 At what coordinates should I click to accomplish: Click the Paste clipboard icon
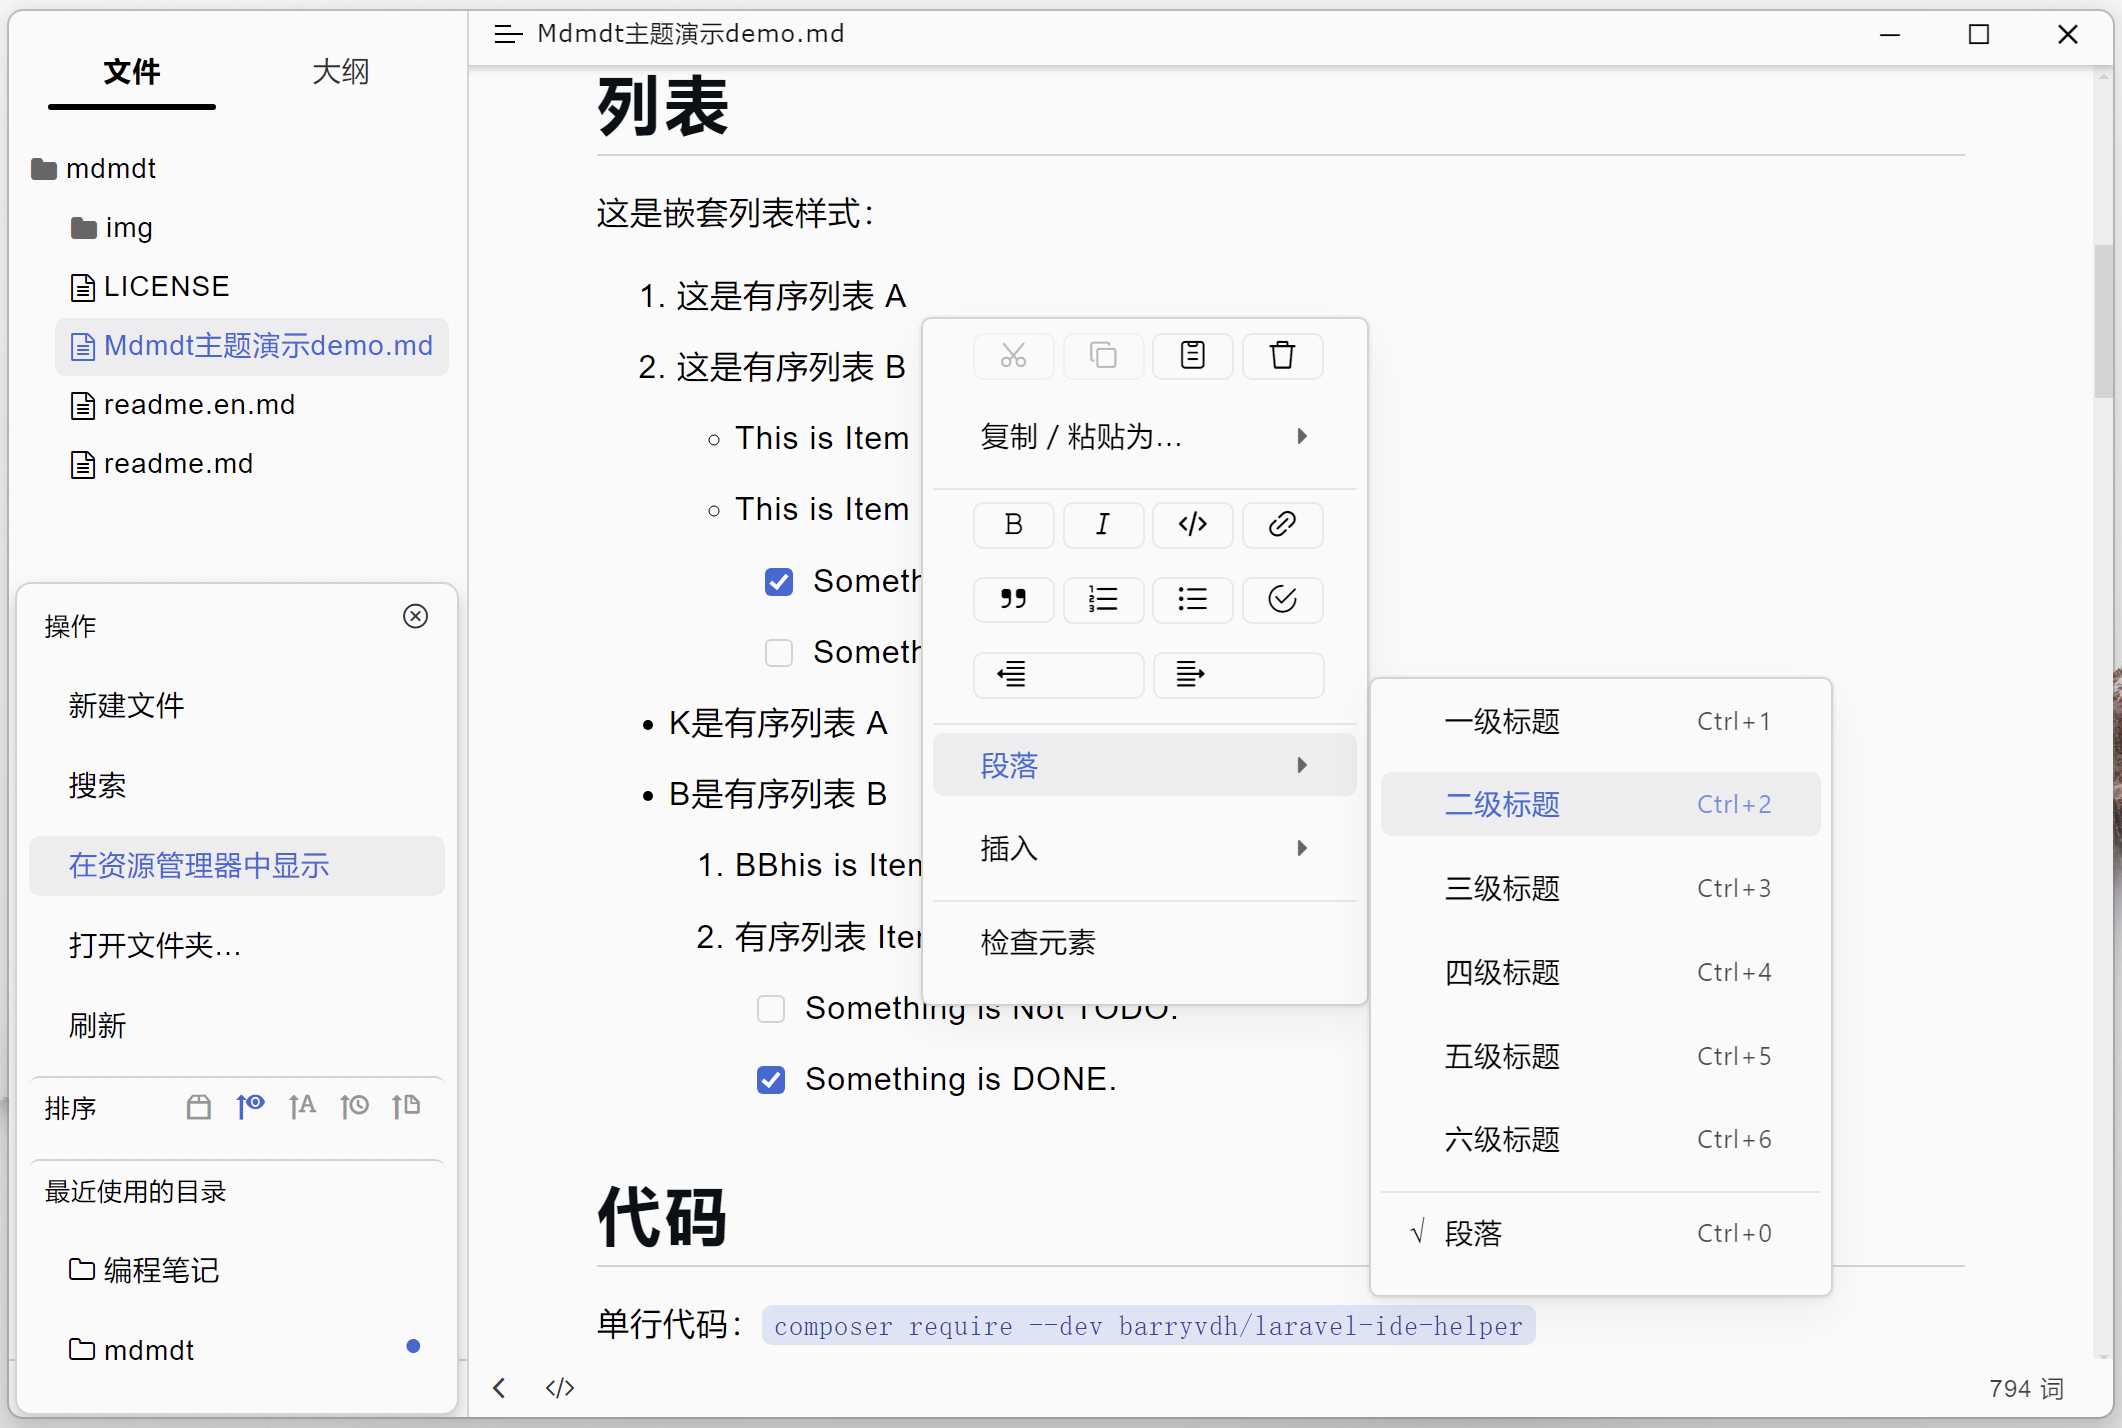point(1192,356)
